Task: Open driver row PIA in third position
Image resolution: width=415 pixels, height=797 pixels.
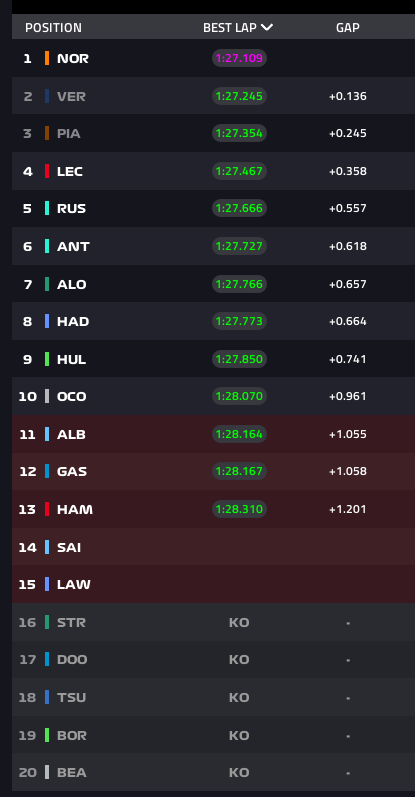Action: tap(214, 134)
